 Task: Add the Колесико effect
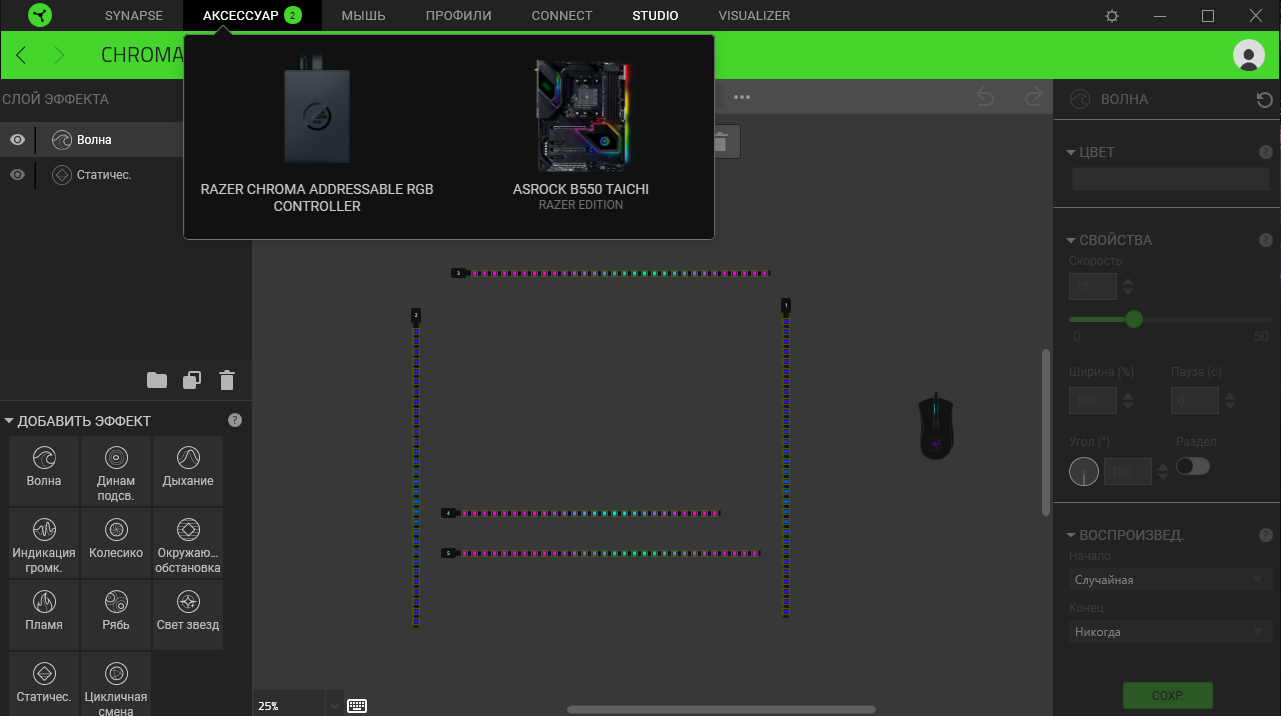[116, 543]
